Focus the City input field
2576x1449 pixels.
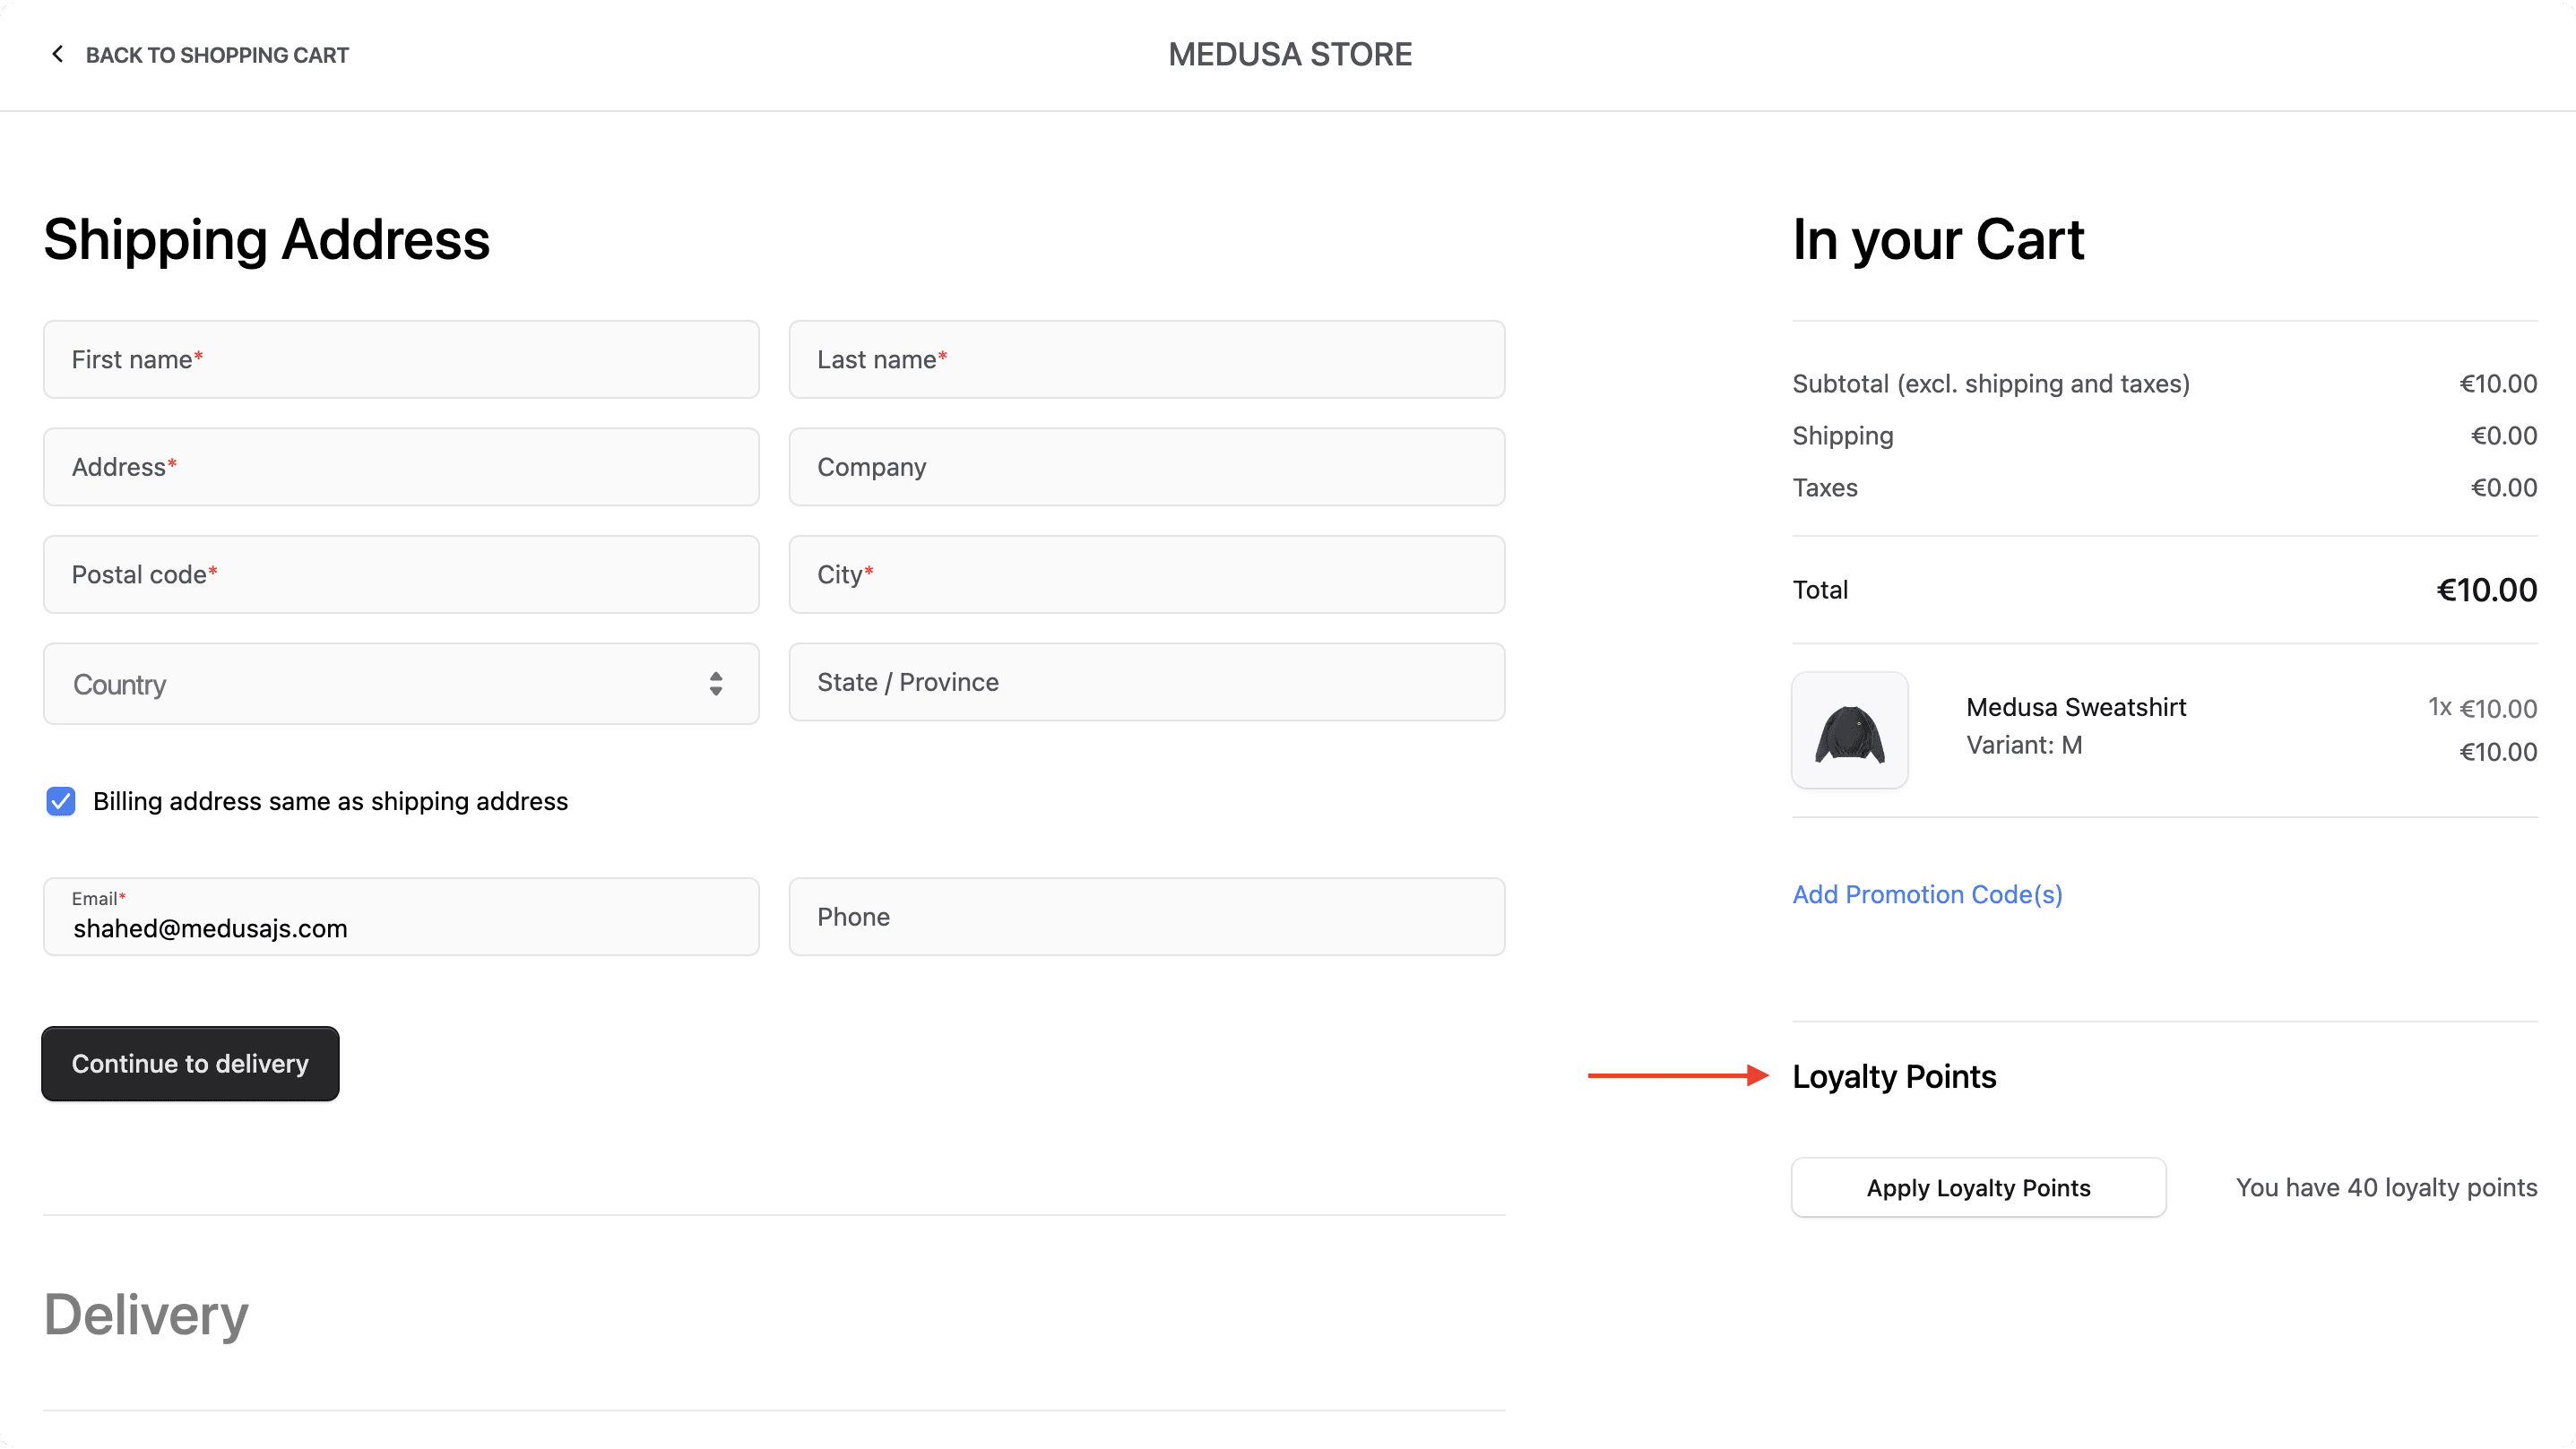click(1146, 575)
